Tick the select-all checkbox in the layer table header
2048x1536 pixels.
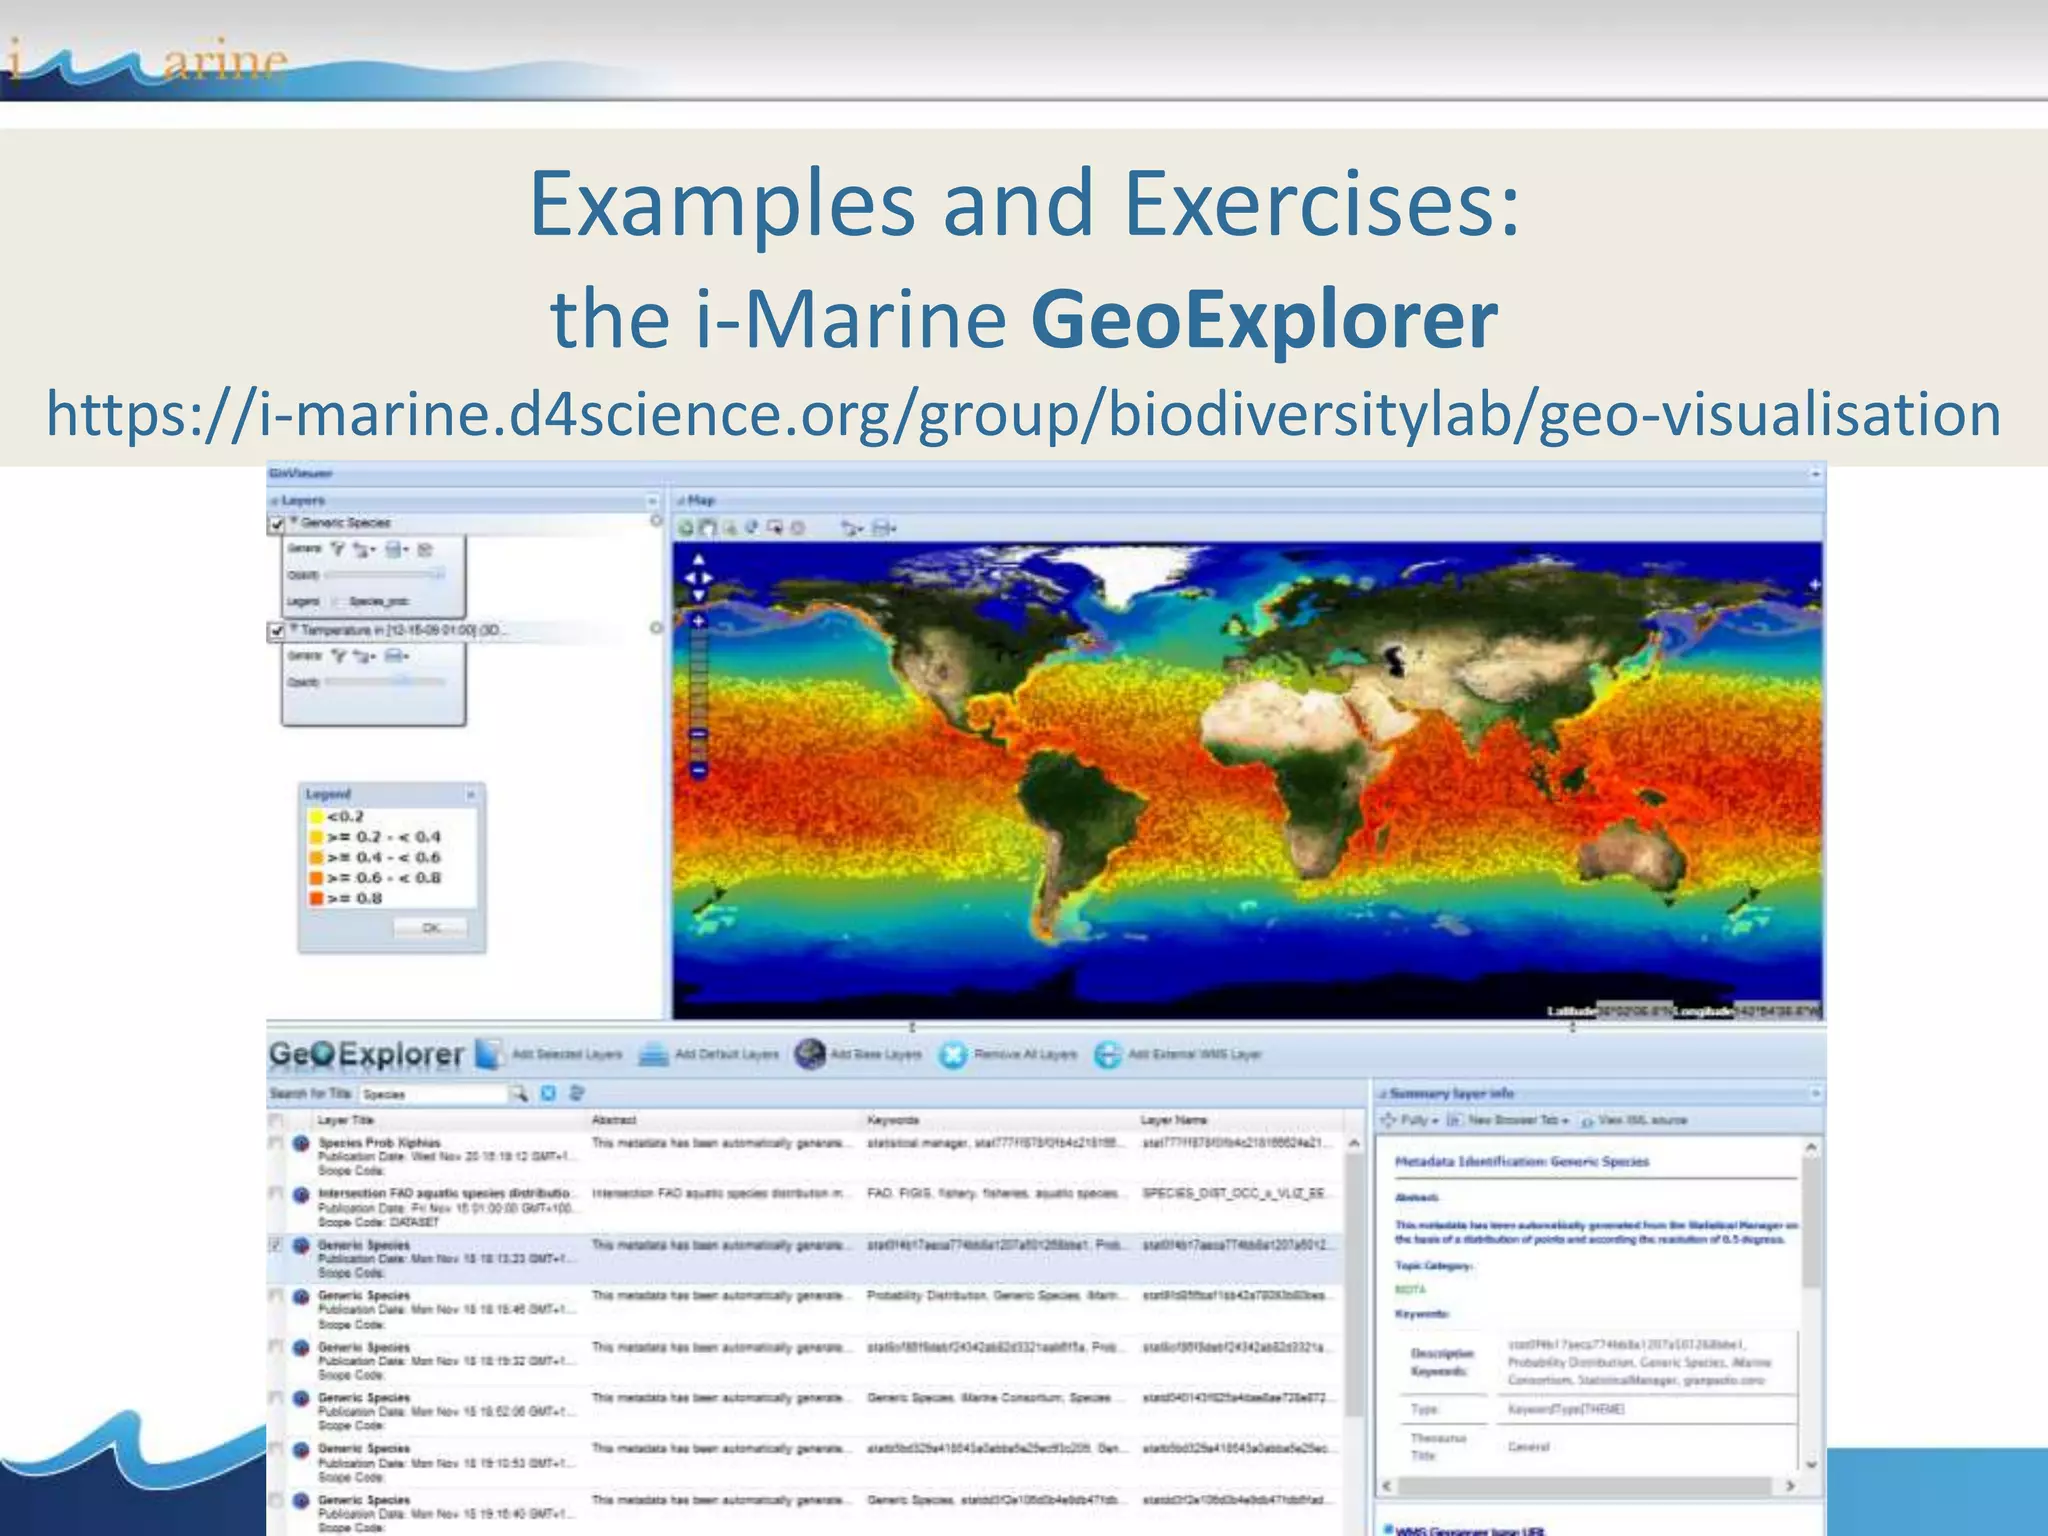pos(275,1121)
